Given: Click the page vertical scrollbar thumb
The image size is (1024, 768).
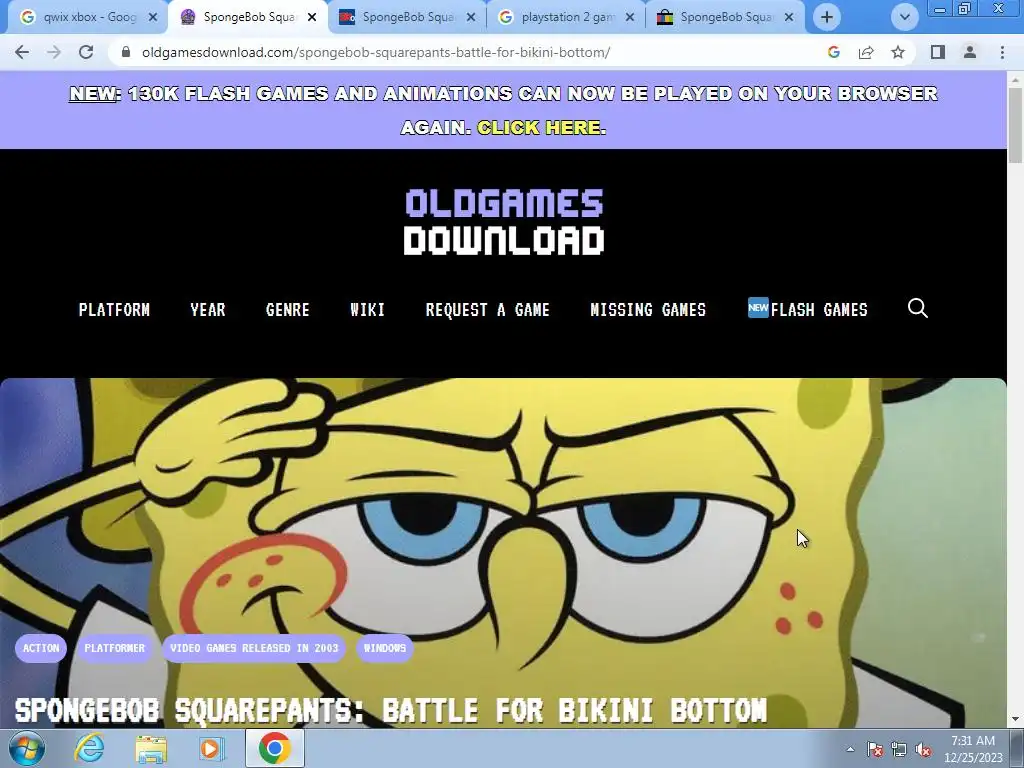Looking at the screenshot, I should pyautogui.click(x=1016, y=125).
